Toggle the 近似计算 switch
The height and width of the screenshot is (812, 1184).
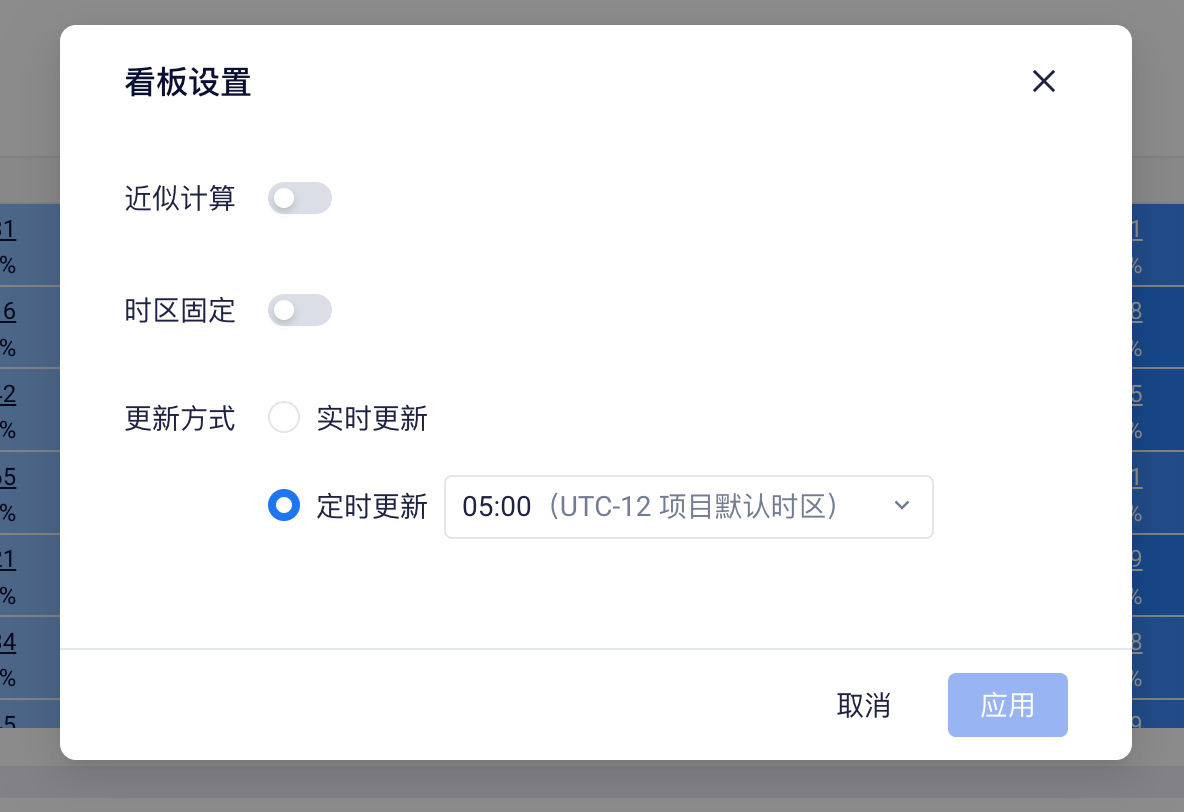[299, 199]
